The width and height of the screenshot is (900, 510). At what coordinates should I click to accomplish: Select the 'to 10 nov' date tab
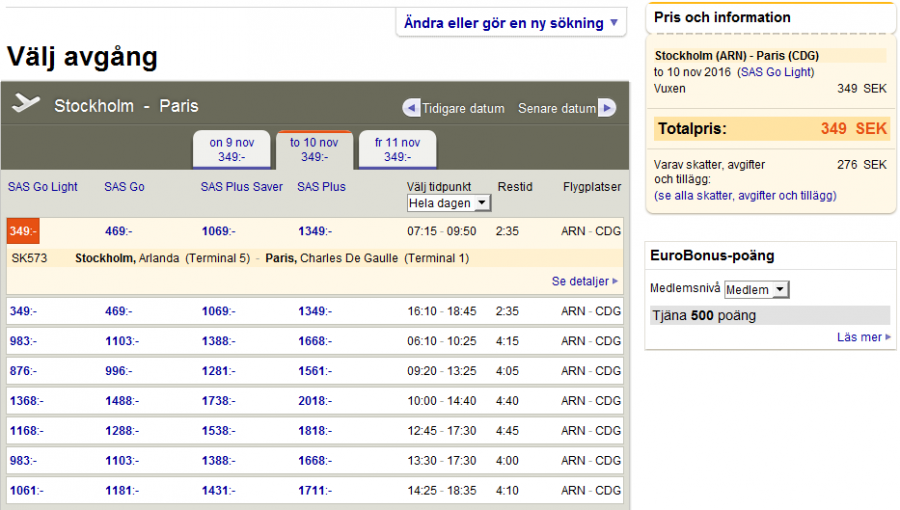(x=314, y=150)
